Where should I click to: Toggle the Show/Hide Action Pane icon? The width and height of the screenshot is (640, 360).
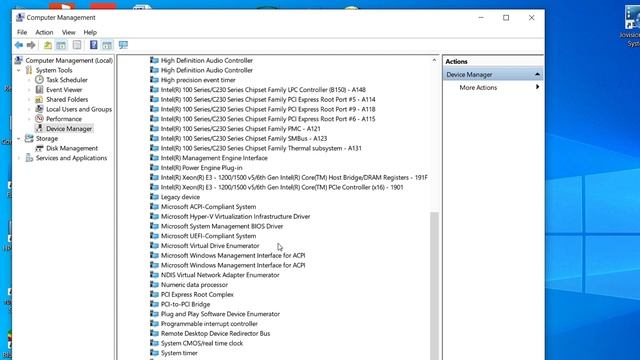pyautogui.click(x=107, y=45)
